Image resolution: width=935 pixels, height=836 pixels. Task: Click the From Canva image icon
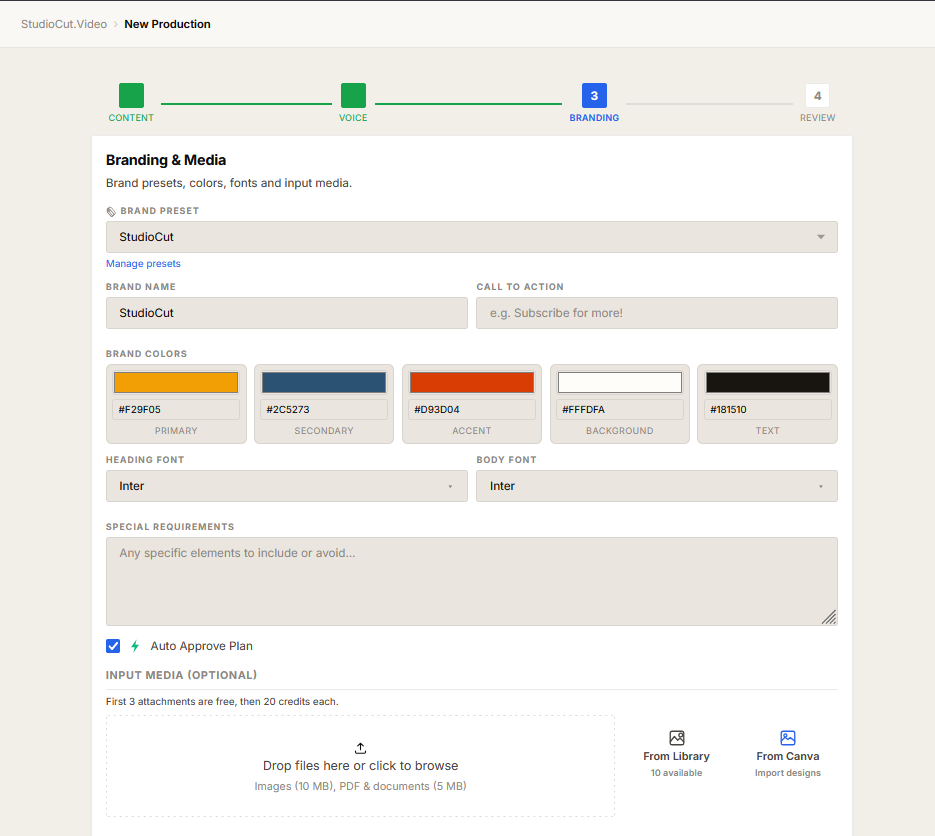click(x=787, y=738)
